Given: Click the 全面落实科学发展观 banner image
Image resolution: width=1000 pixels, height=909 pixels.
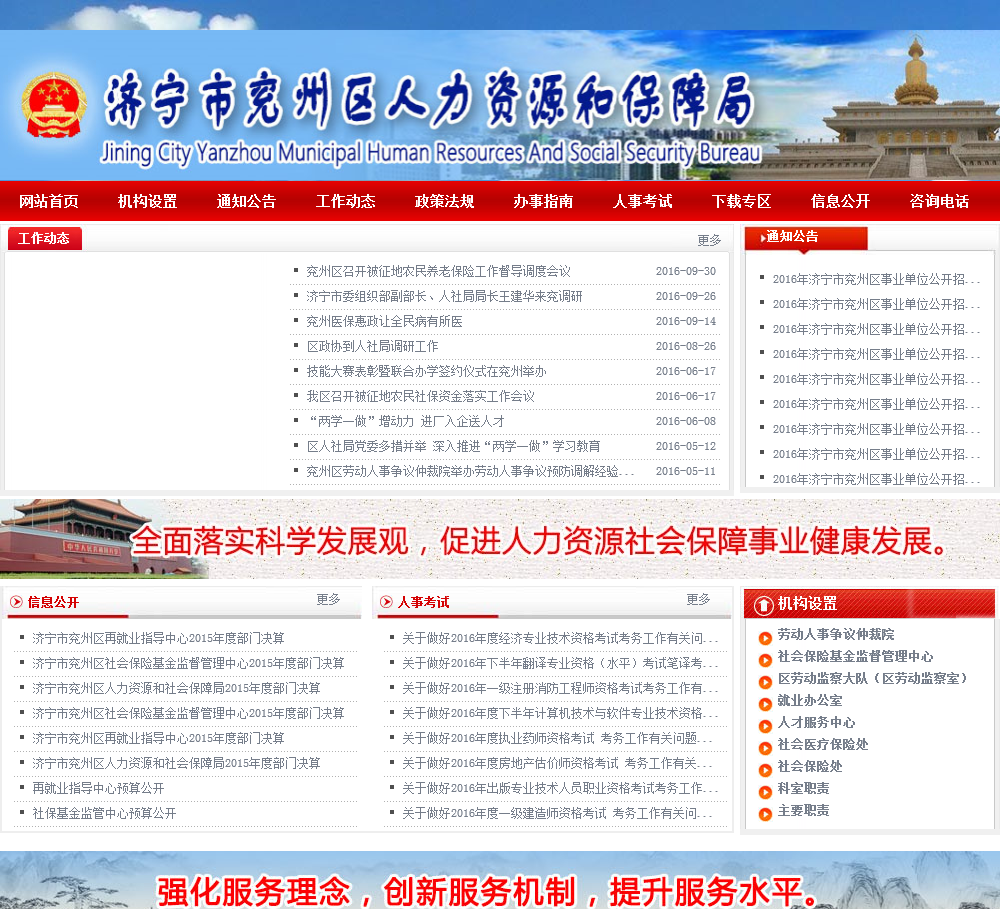Looking at the screenshot, I should [500, 539].
